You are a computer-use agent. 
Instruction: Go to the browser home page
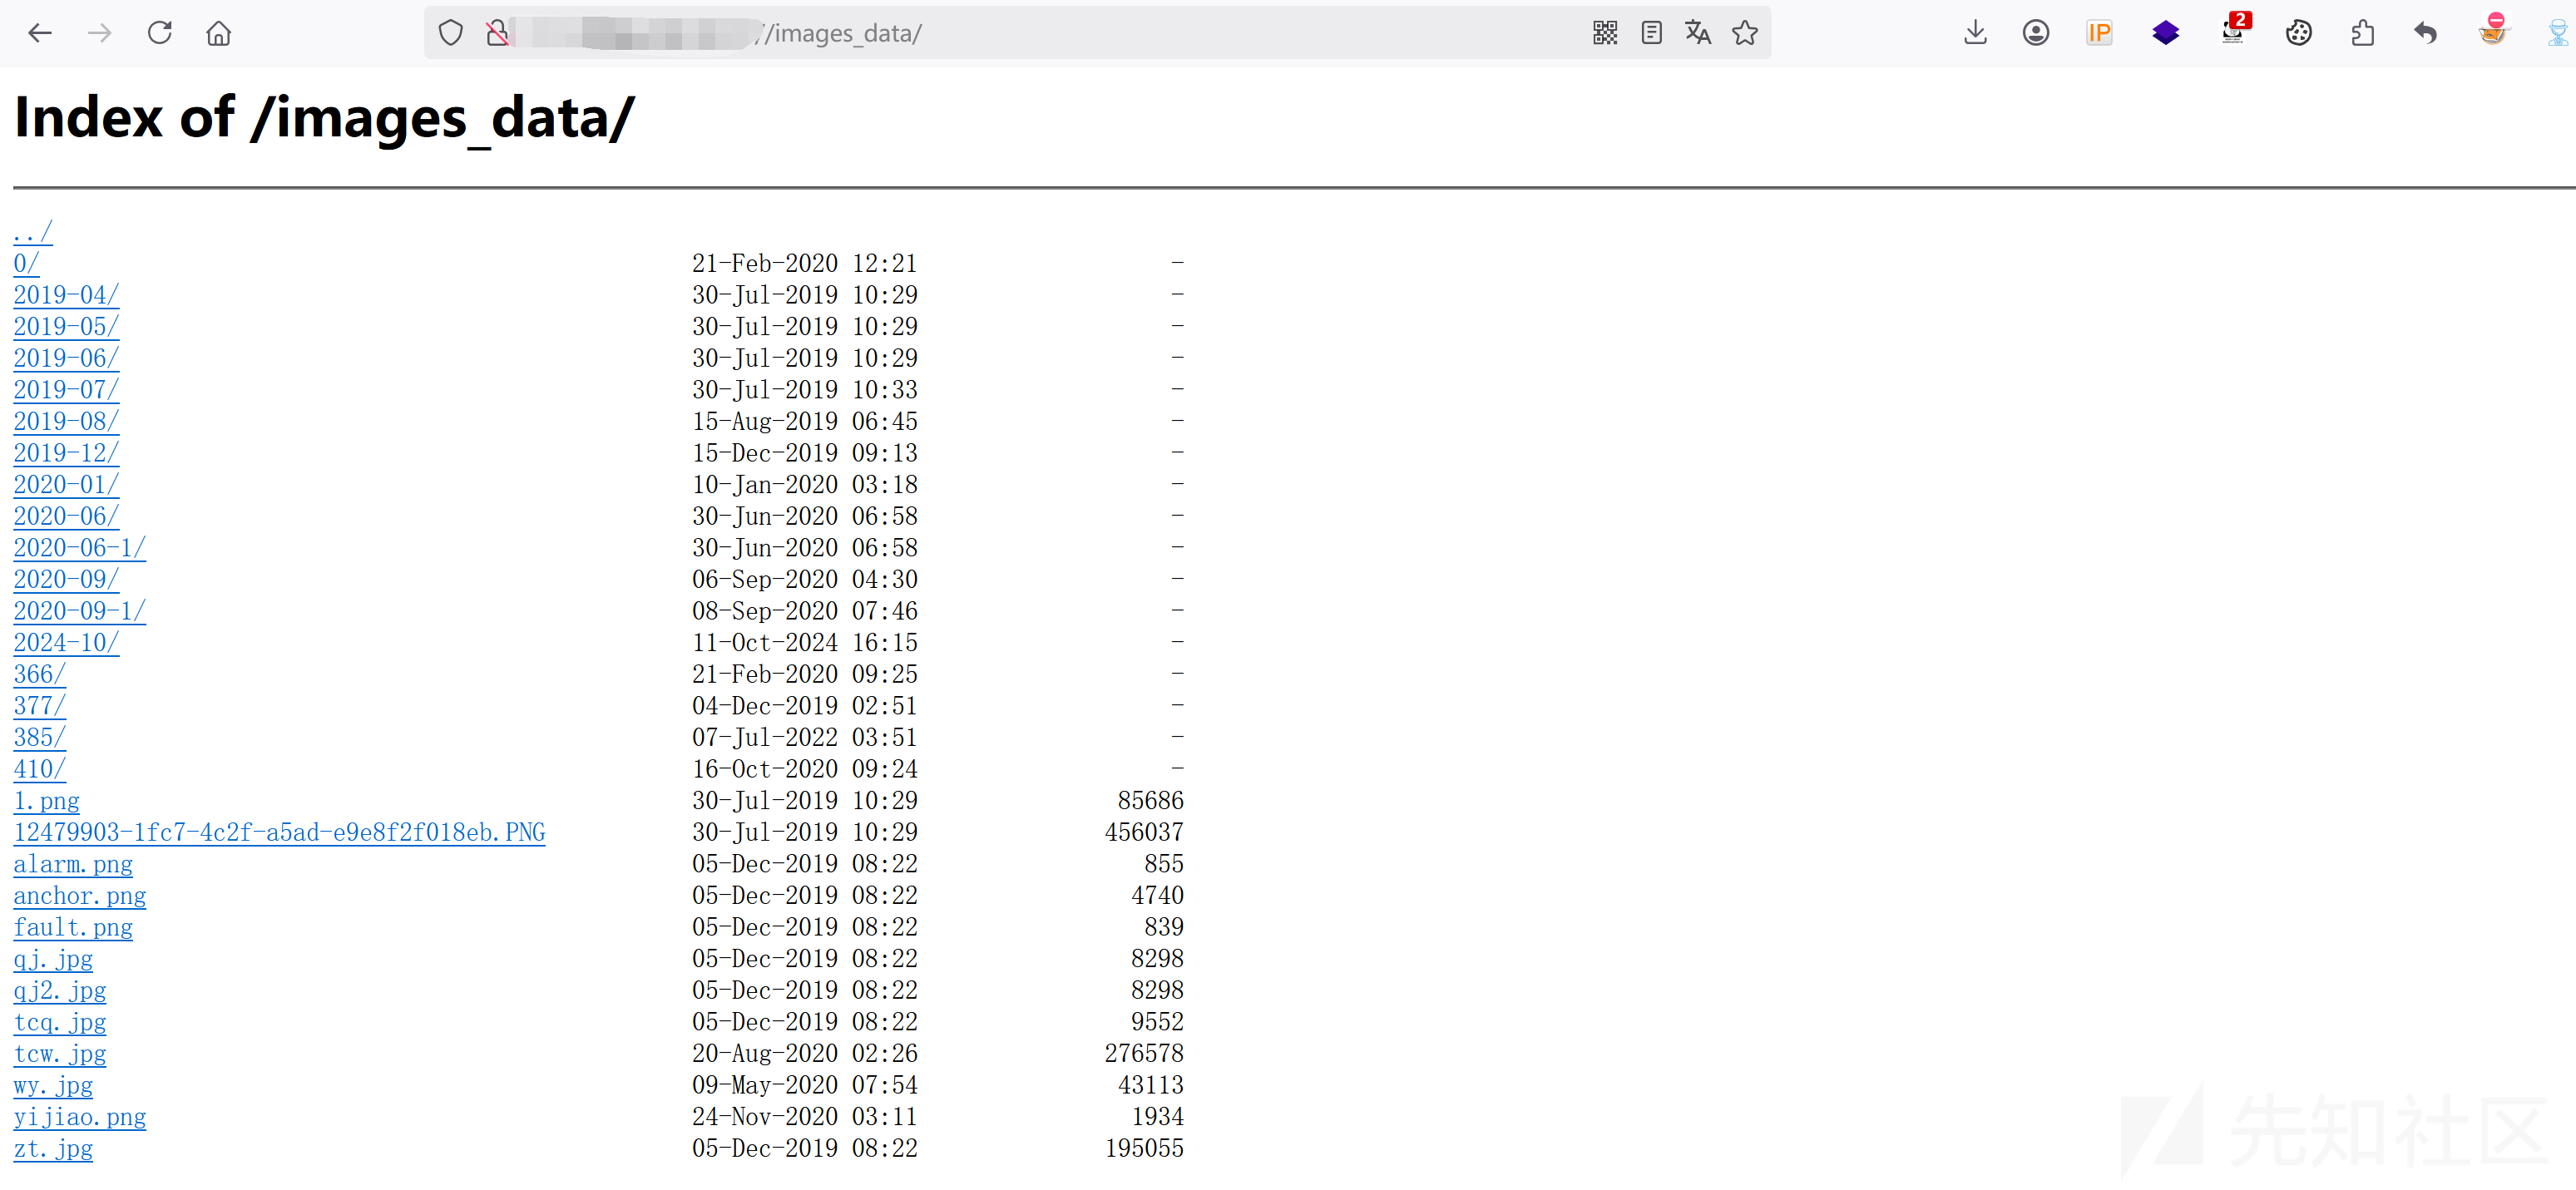tap(219, 33)
